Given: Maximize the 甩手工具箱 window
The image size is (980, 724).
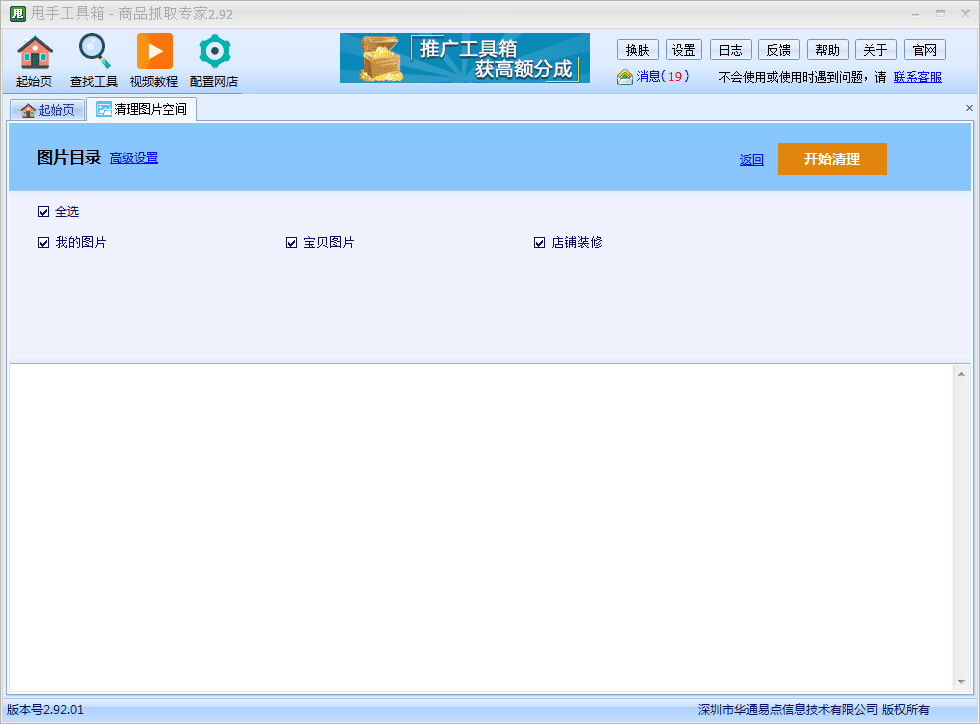Looking at the screenshot, I should coord(940,14).
